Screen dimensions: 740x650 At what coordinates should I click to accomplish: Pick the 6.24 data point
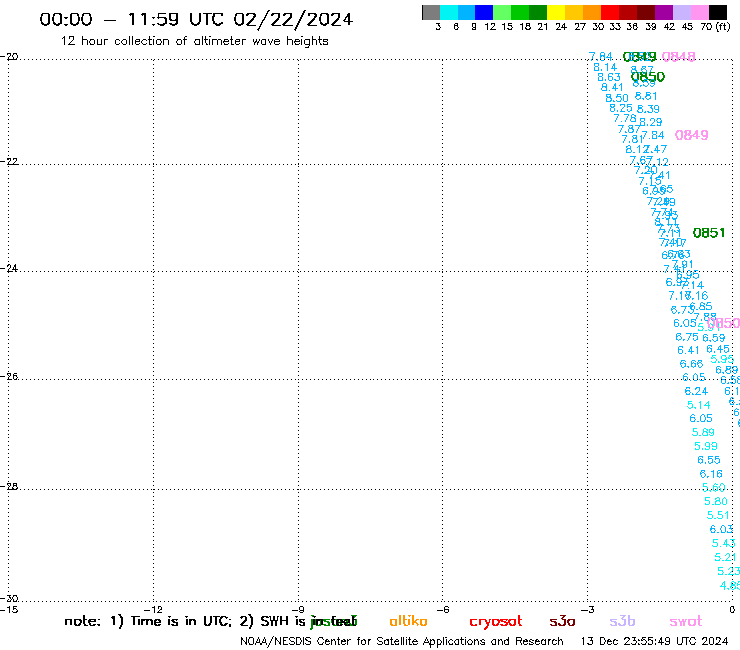(696, 391)
